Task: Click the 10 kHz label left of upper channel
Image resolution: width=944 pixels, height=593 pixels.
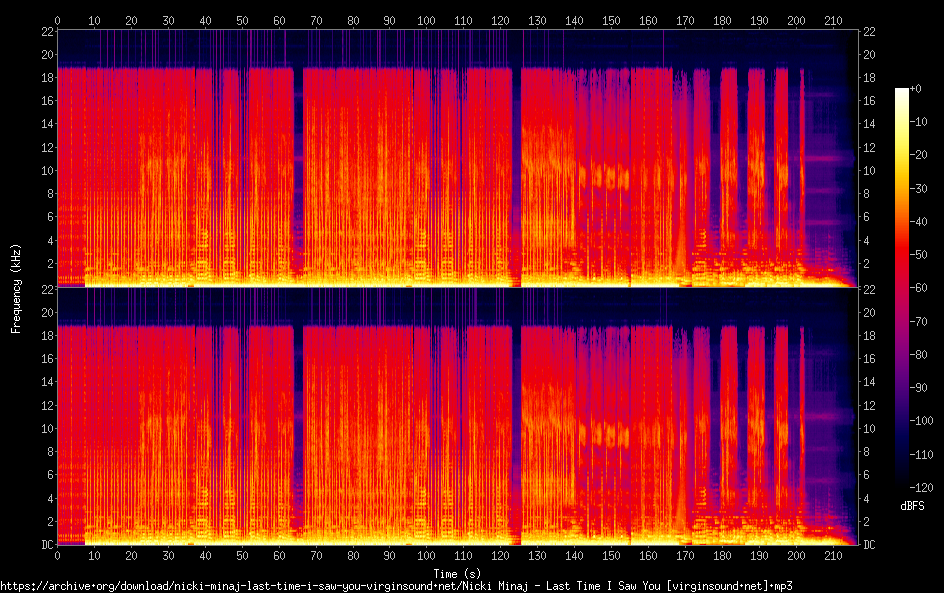Action: click(x=45, y=171)
